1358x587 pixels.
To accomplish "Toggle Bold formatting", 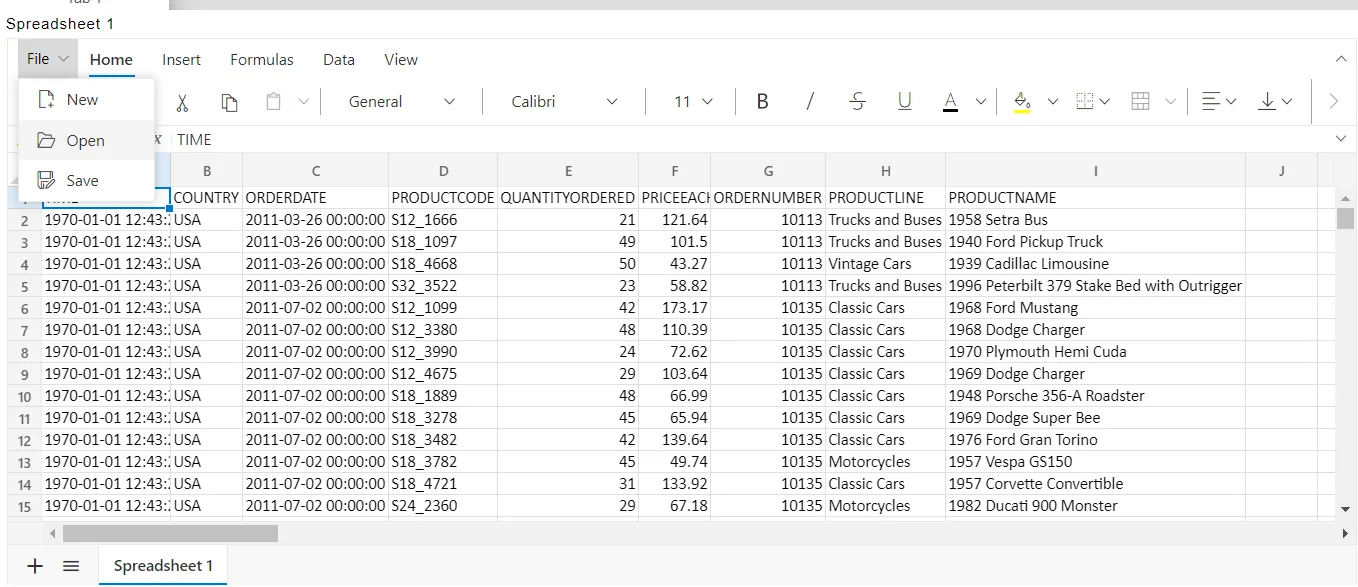I will click(762, 102).
